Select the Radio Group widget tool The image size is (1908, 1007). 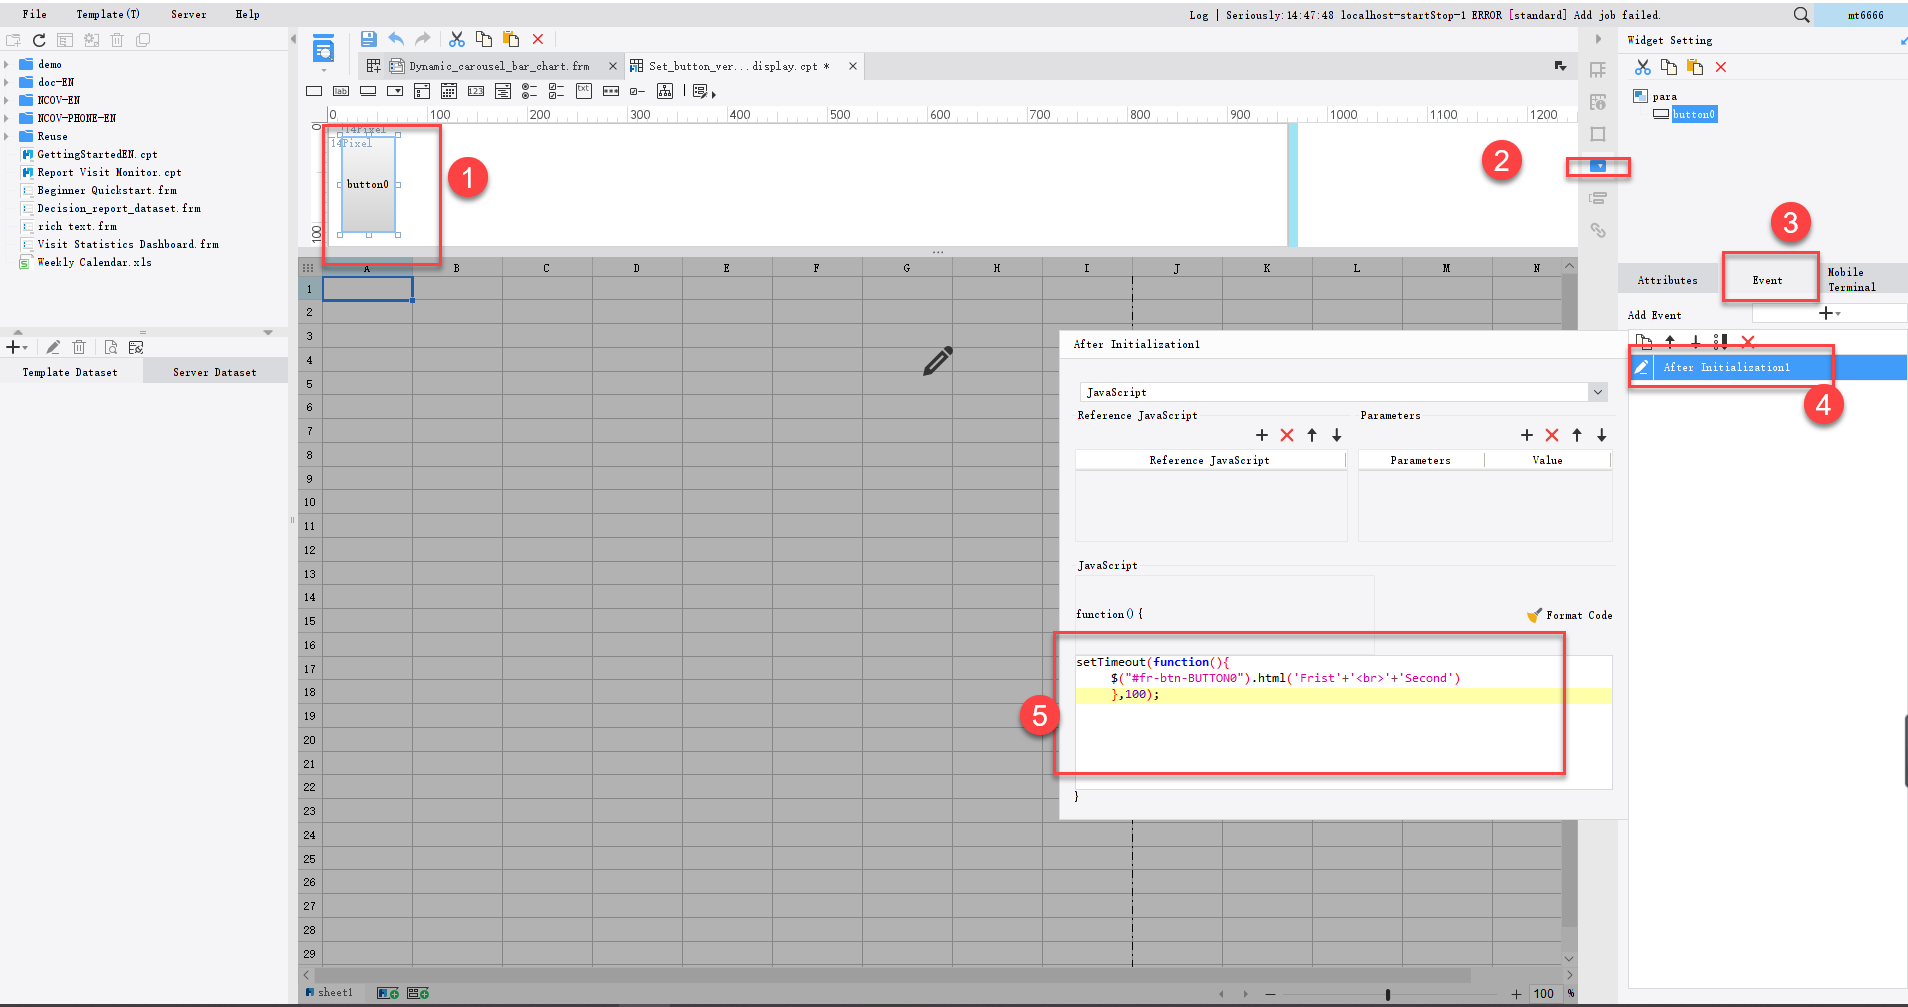tap(530, 90)
